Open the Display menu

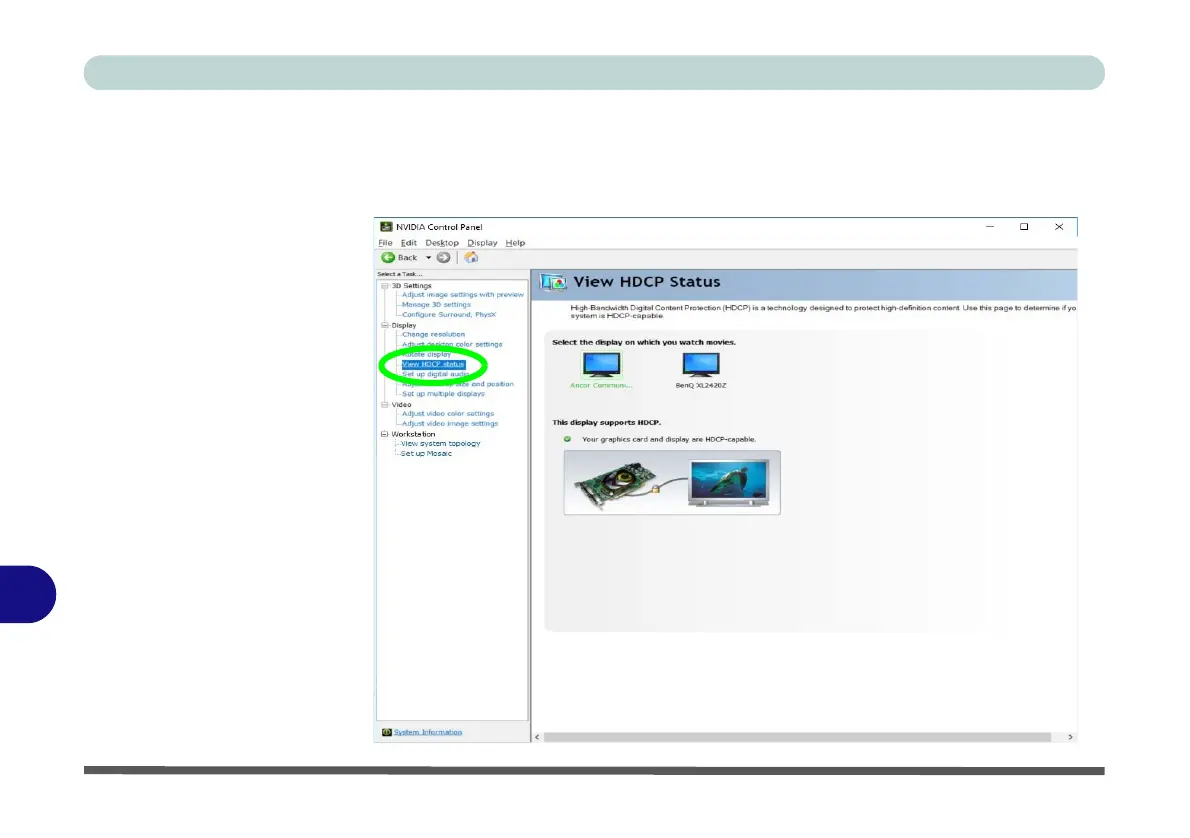coord(482,243)
